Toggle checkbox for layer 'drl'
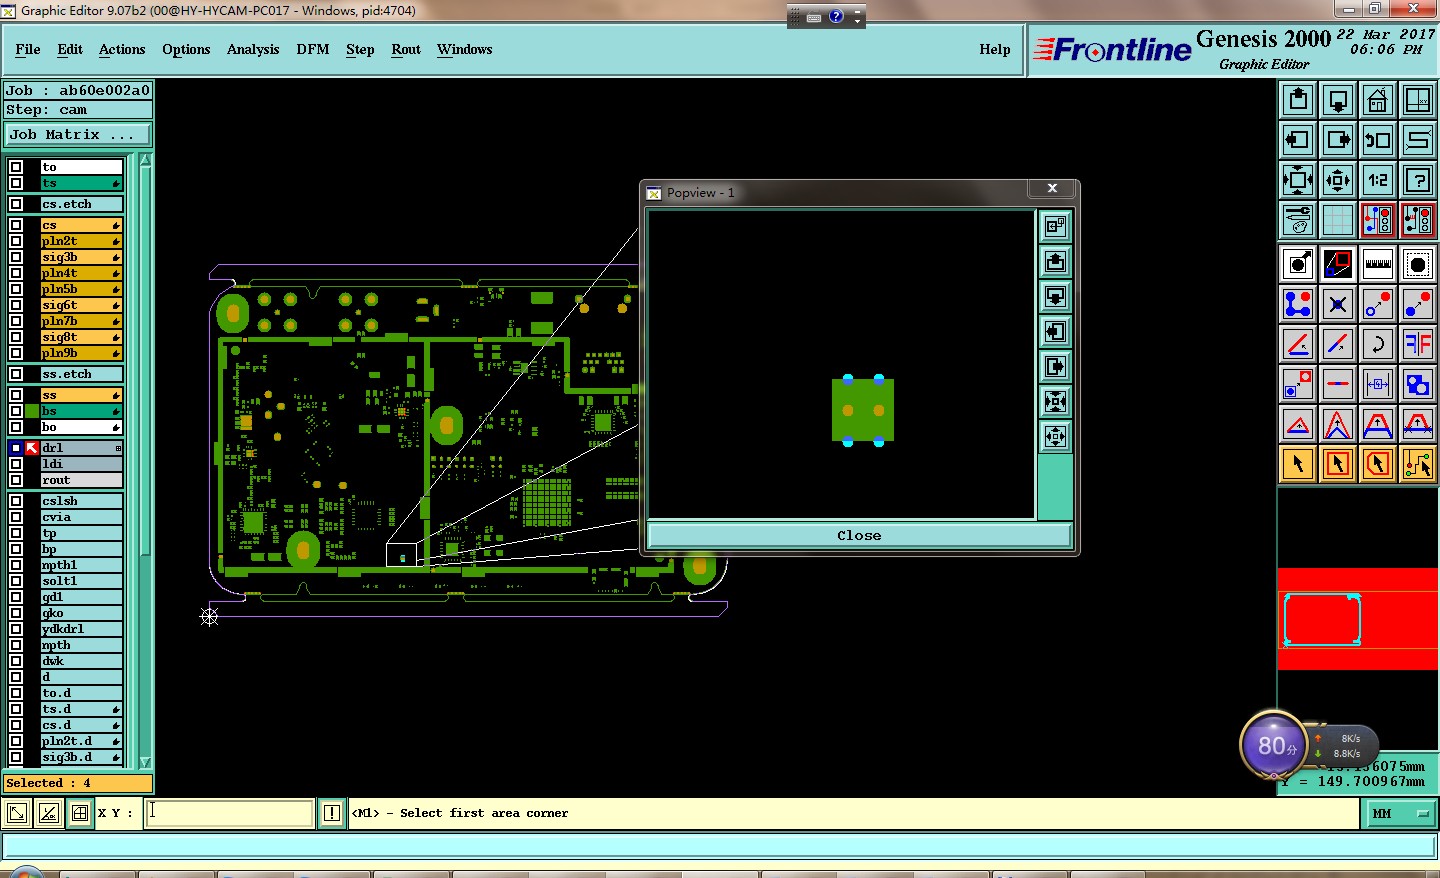This screenshot has width=1440, height=878. pos(16,448)
